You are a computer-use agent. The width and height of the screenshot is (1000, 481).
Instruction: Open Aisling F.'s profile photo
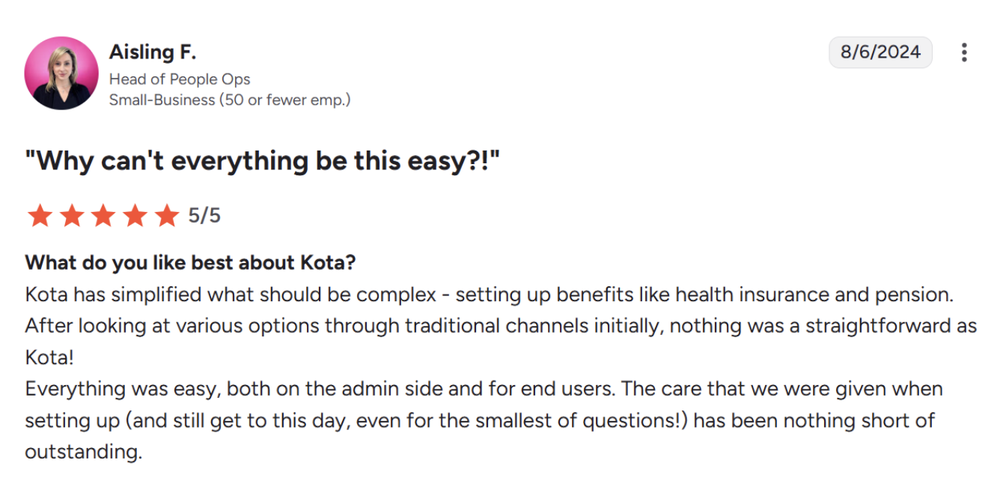click(61, 73)
